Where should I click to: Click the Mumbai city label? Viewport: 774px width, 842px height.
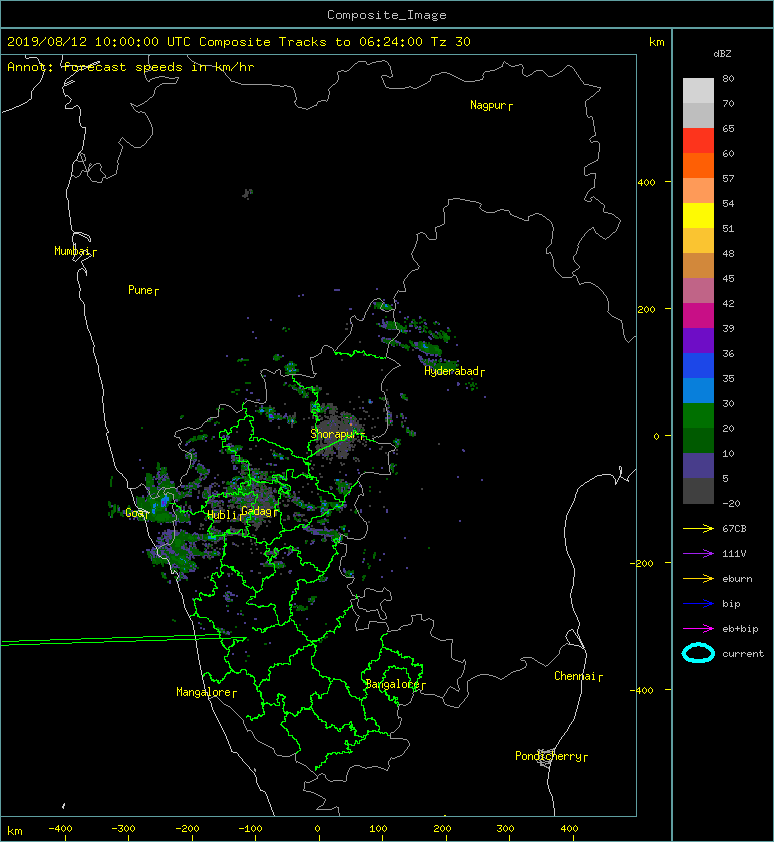72,251
